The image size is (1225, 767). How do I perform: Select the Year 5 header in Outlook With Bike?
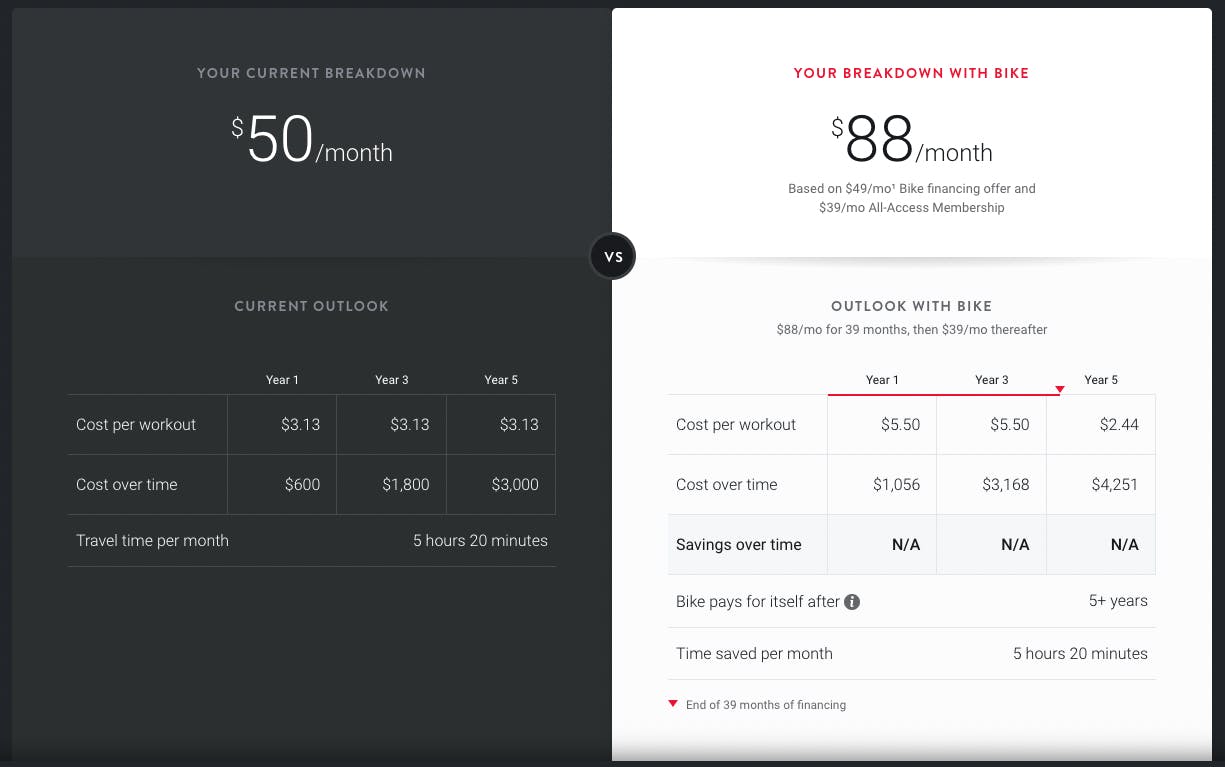(1101, 380)
